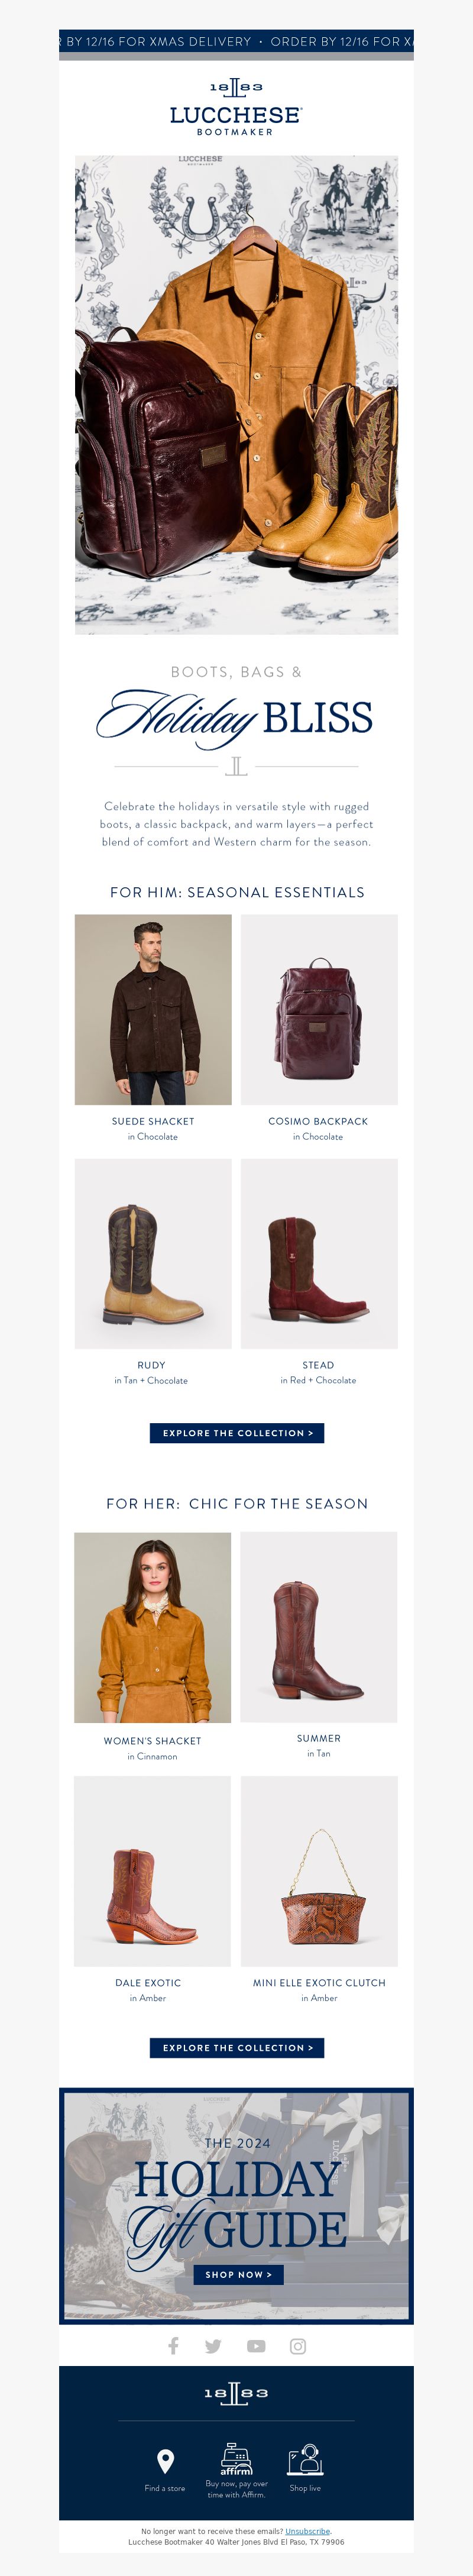The image size is (473, 2576).
Task: Open the YouTube icon in footer
Action: (x=256, y=2346)
